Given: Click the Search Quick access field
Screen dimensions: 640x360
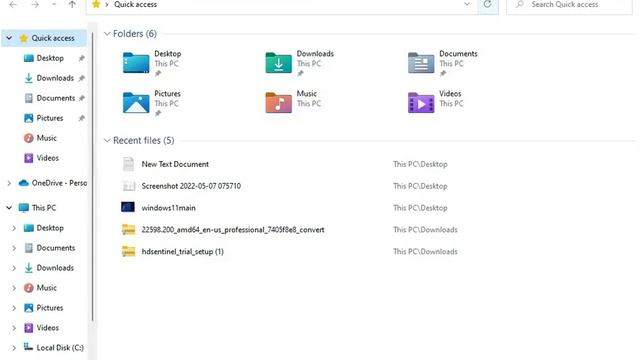Looking at the screenshot, I should pyautogui.click(x=569, y=5).
